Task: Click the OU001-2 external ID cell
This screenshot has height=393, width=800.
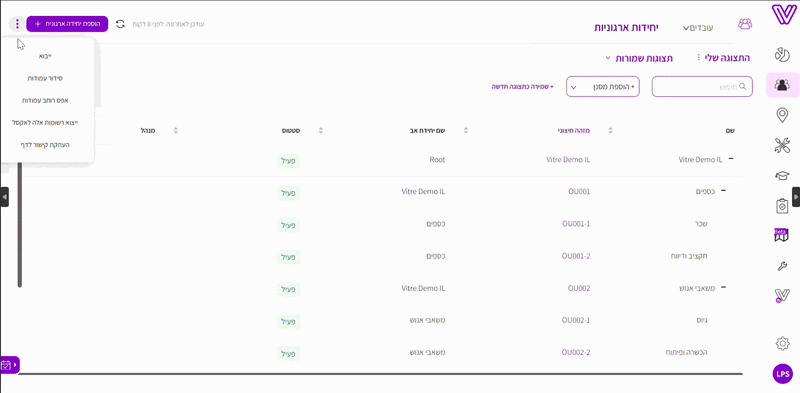Action: click(x=576, y=256)
